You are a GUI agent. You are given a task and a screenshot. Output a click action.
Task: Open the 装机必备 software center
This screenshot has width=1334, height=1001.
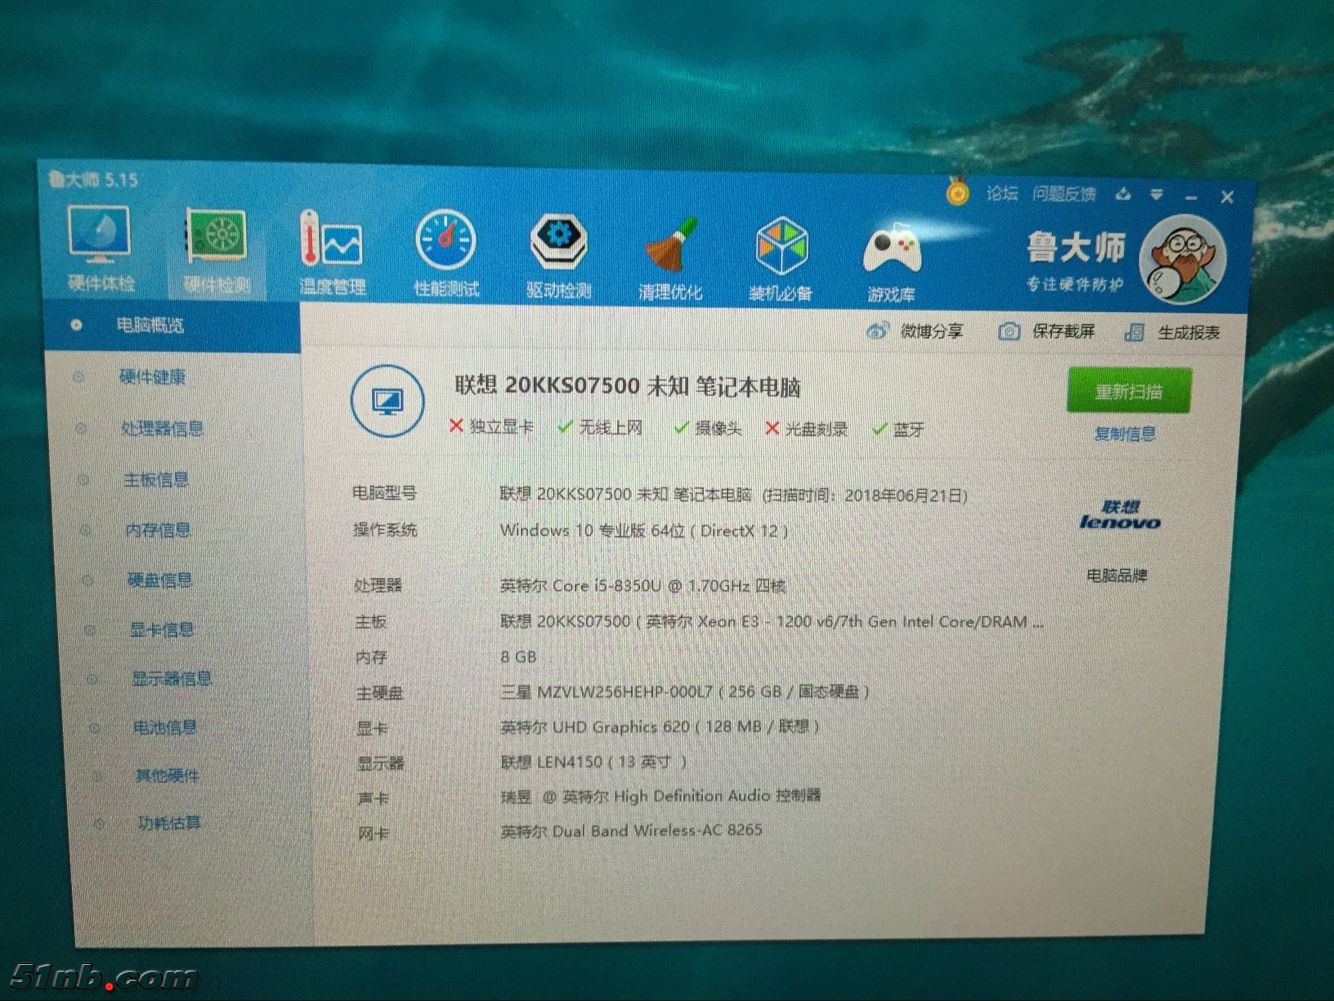tap(781, 250)
